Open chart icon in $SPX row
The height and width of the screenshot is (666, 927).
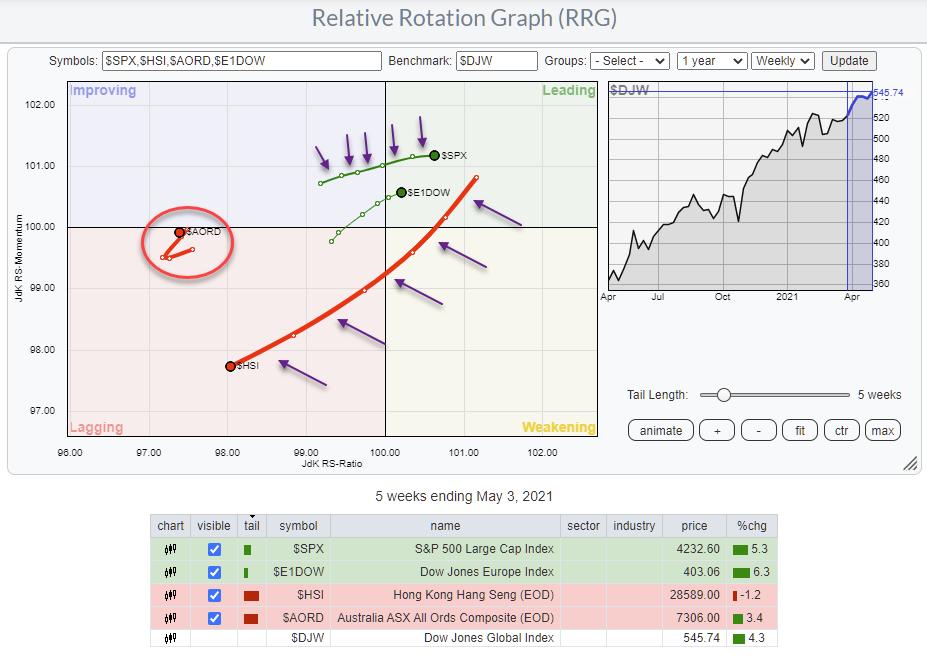click(170, 549)
